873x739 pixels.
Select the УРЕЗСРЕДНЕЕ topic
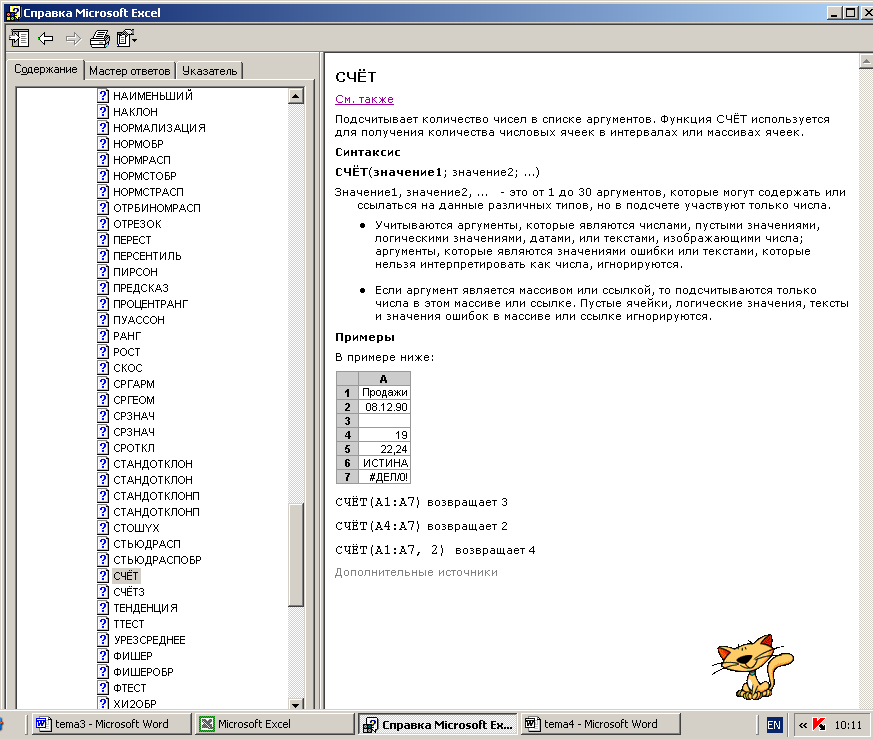coord(149,640)
